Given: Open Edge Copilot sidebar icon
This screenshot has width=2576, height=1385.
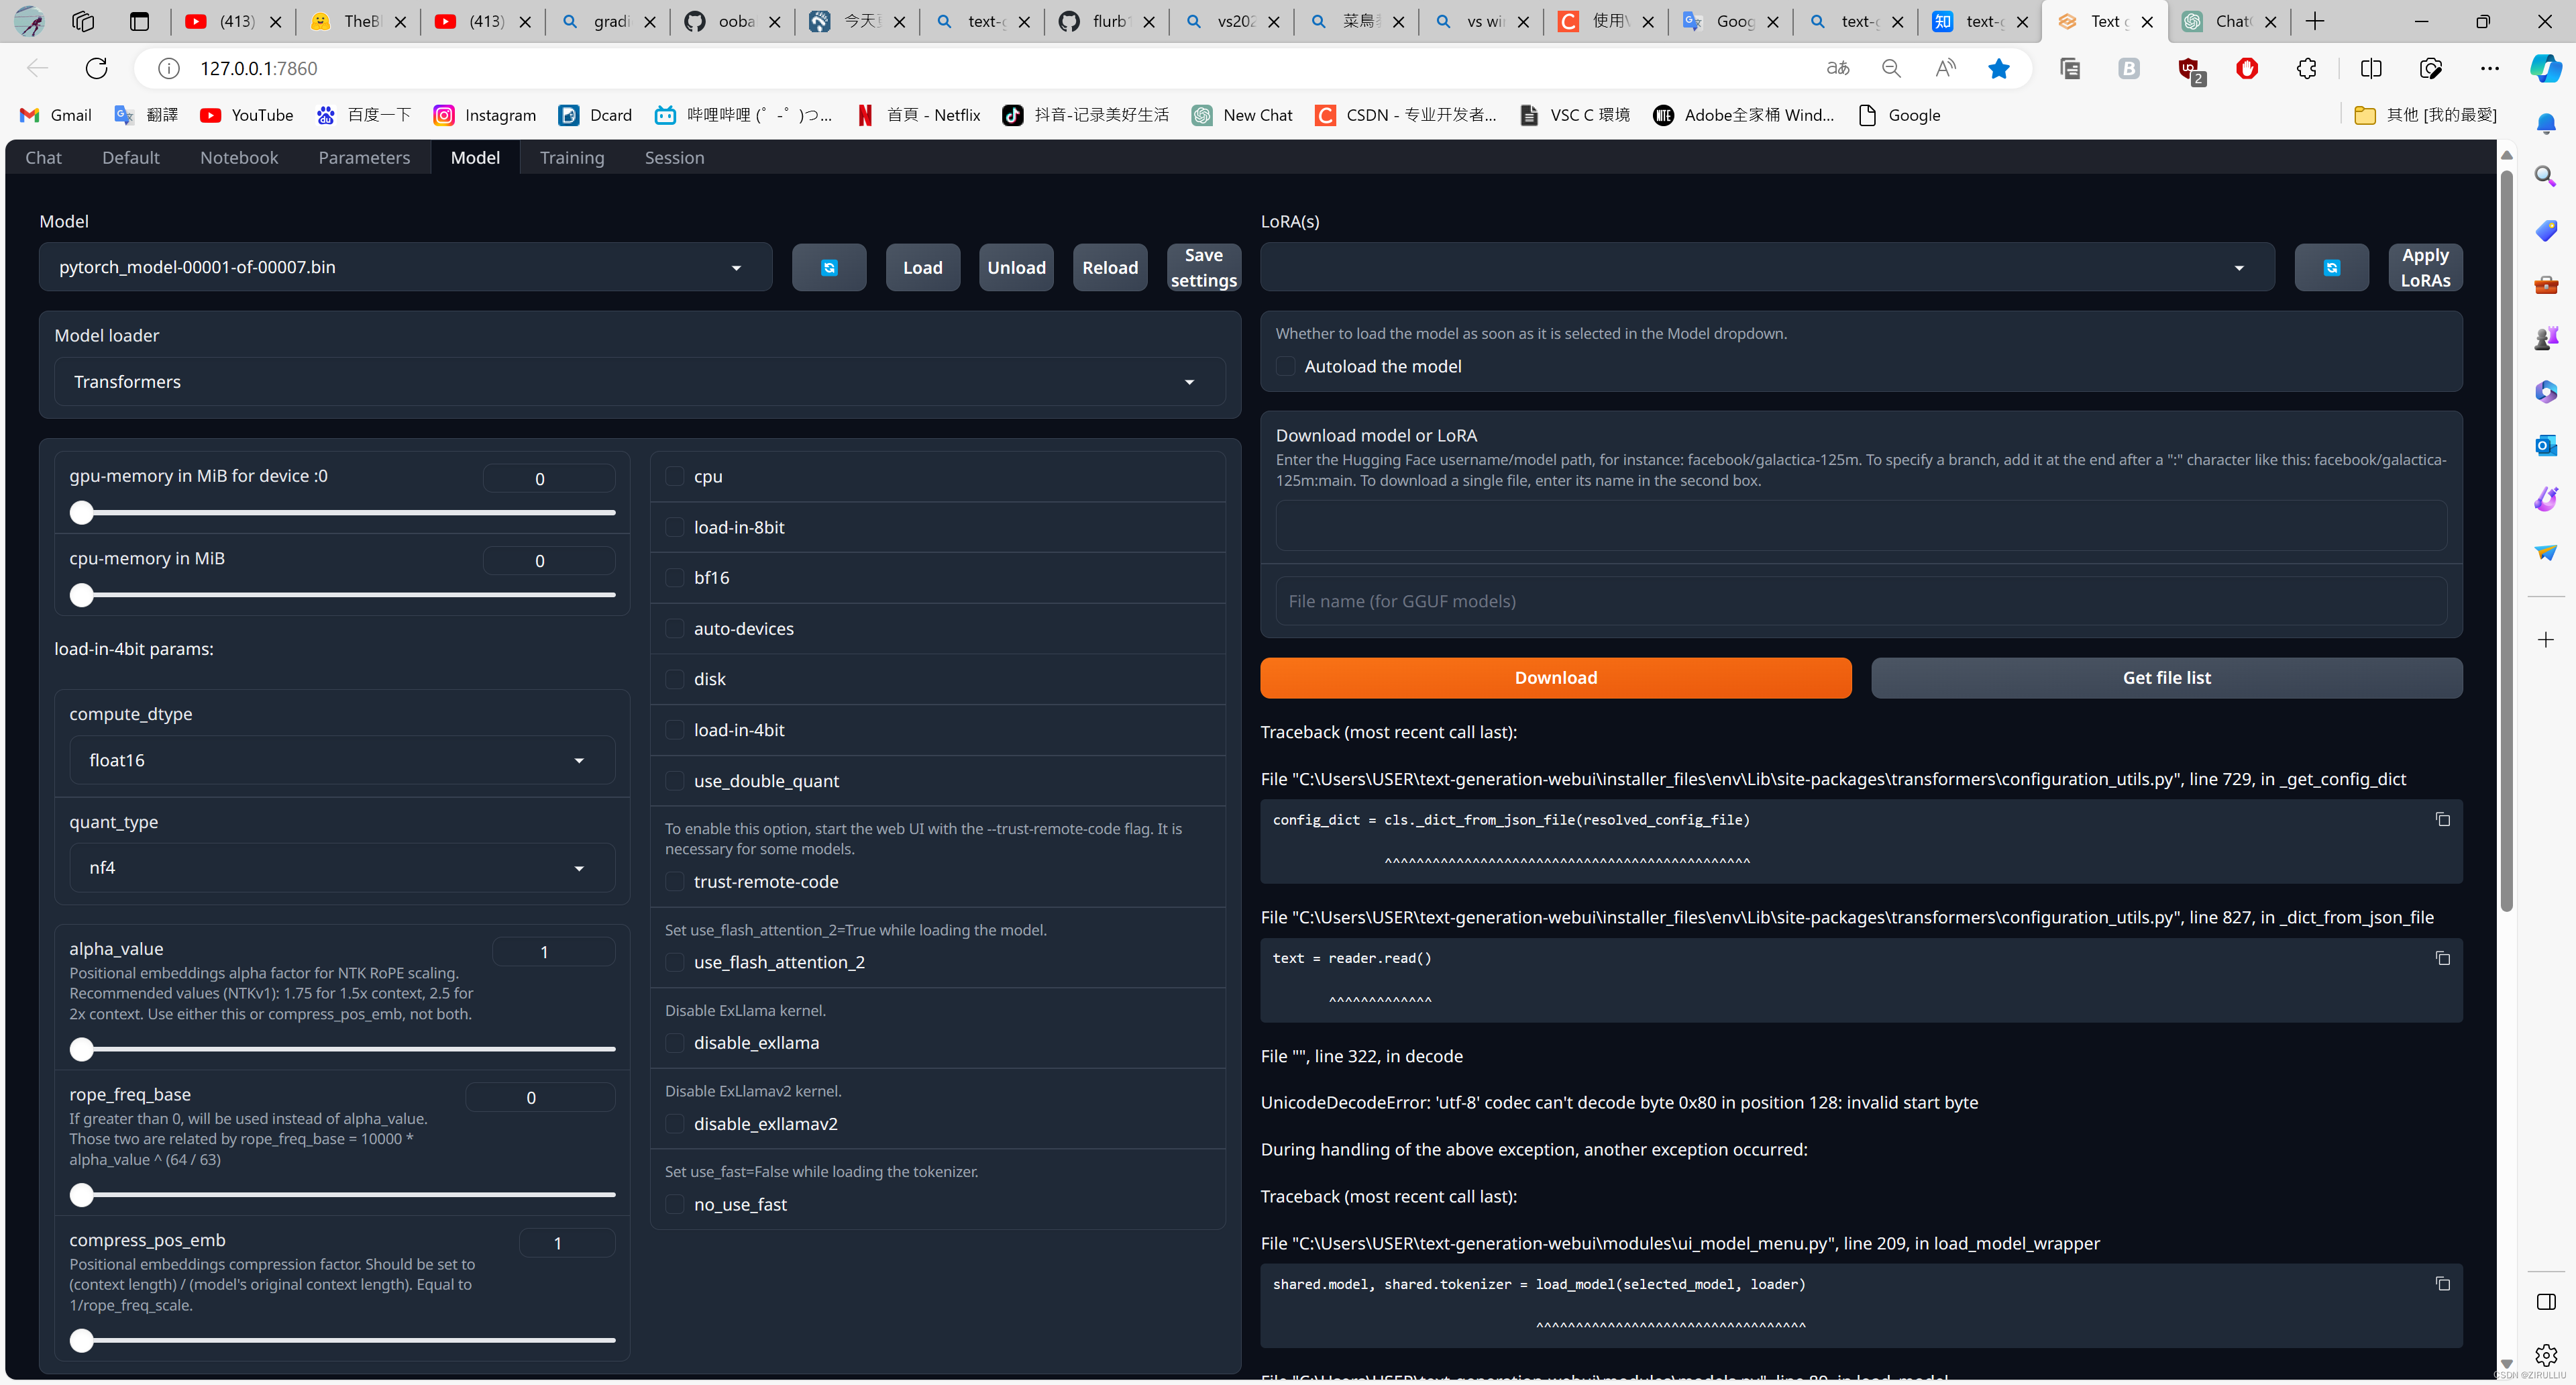Looking at the screenshot, I should [x=2545, y=68].
